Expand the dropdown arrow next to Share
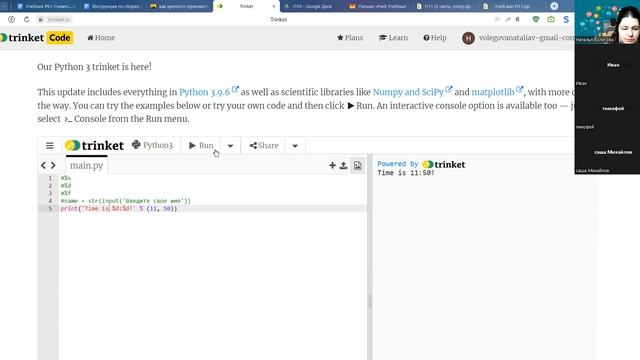 (295, 146)
